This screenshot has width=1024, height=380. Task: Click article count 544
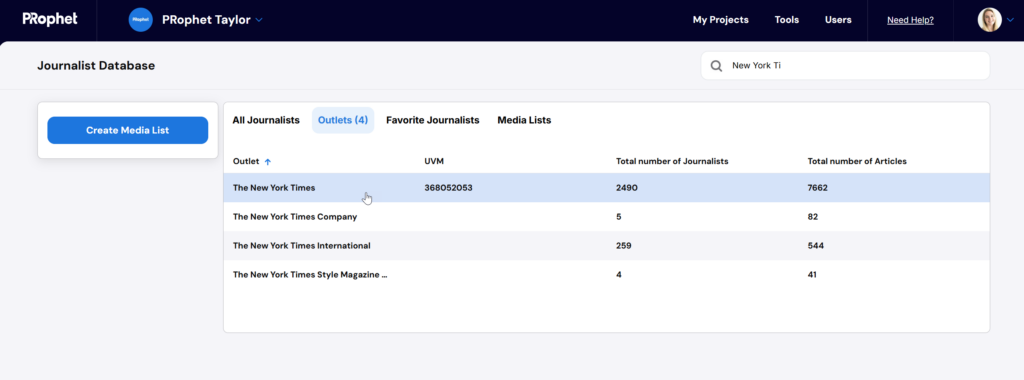(816, 246)
